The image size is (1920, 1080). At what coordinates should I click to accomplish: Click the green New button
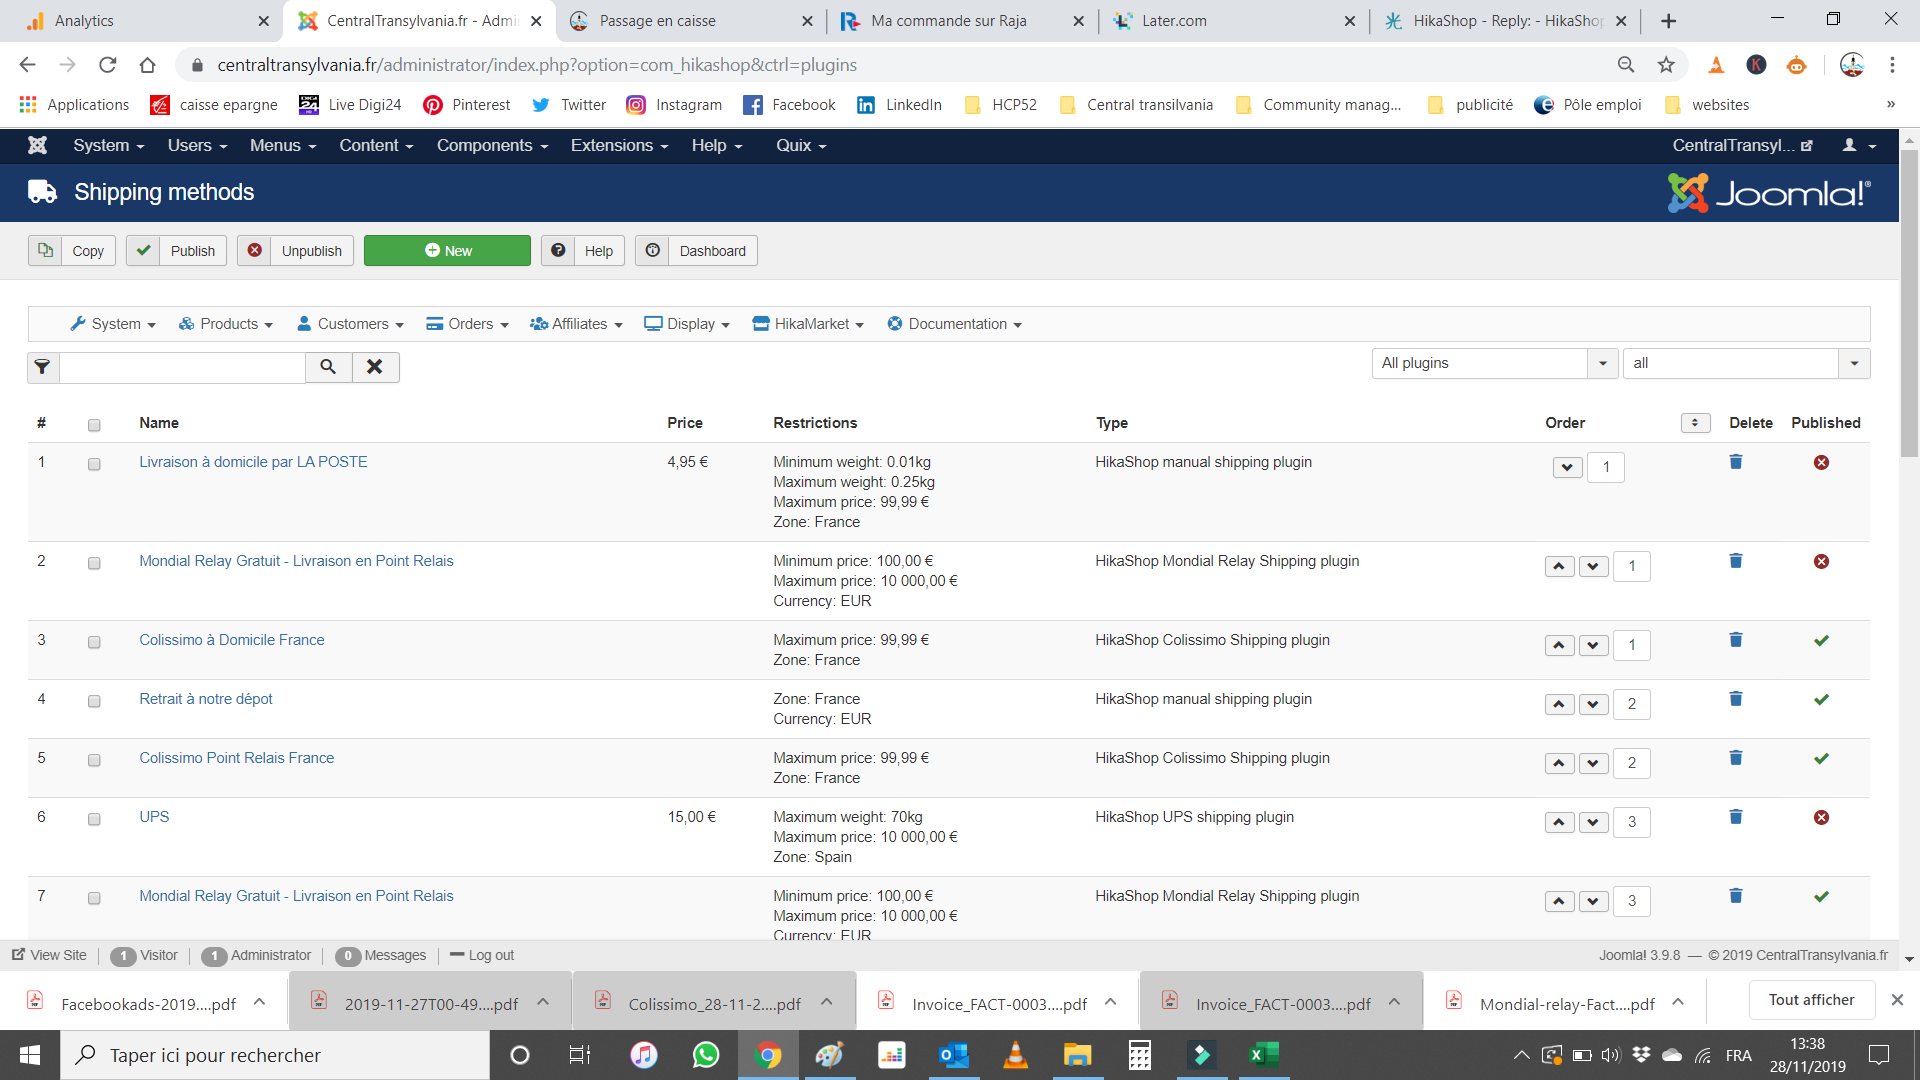coord(447,251)
